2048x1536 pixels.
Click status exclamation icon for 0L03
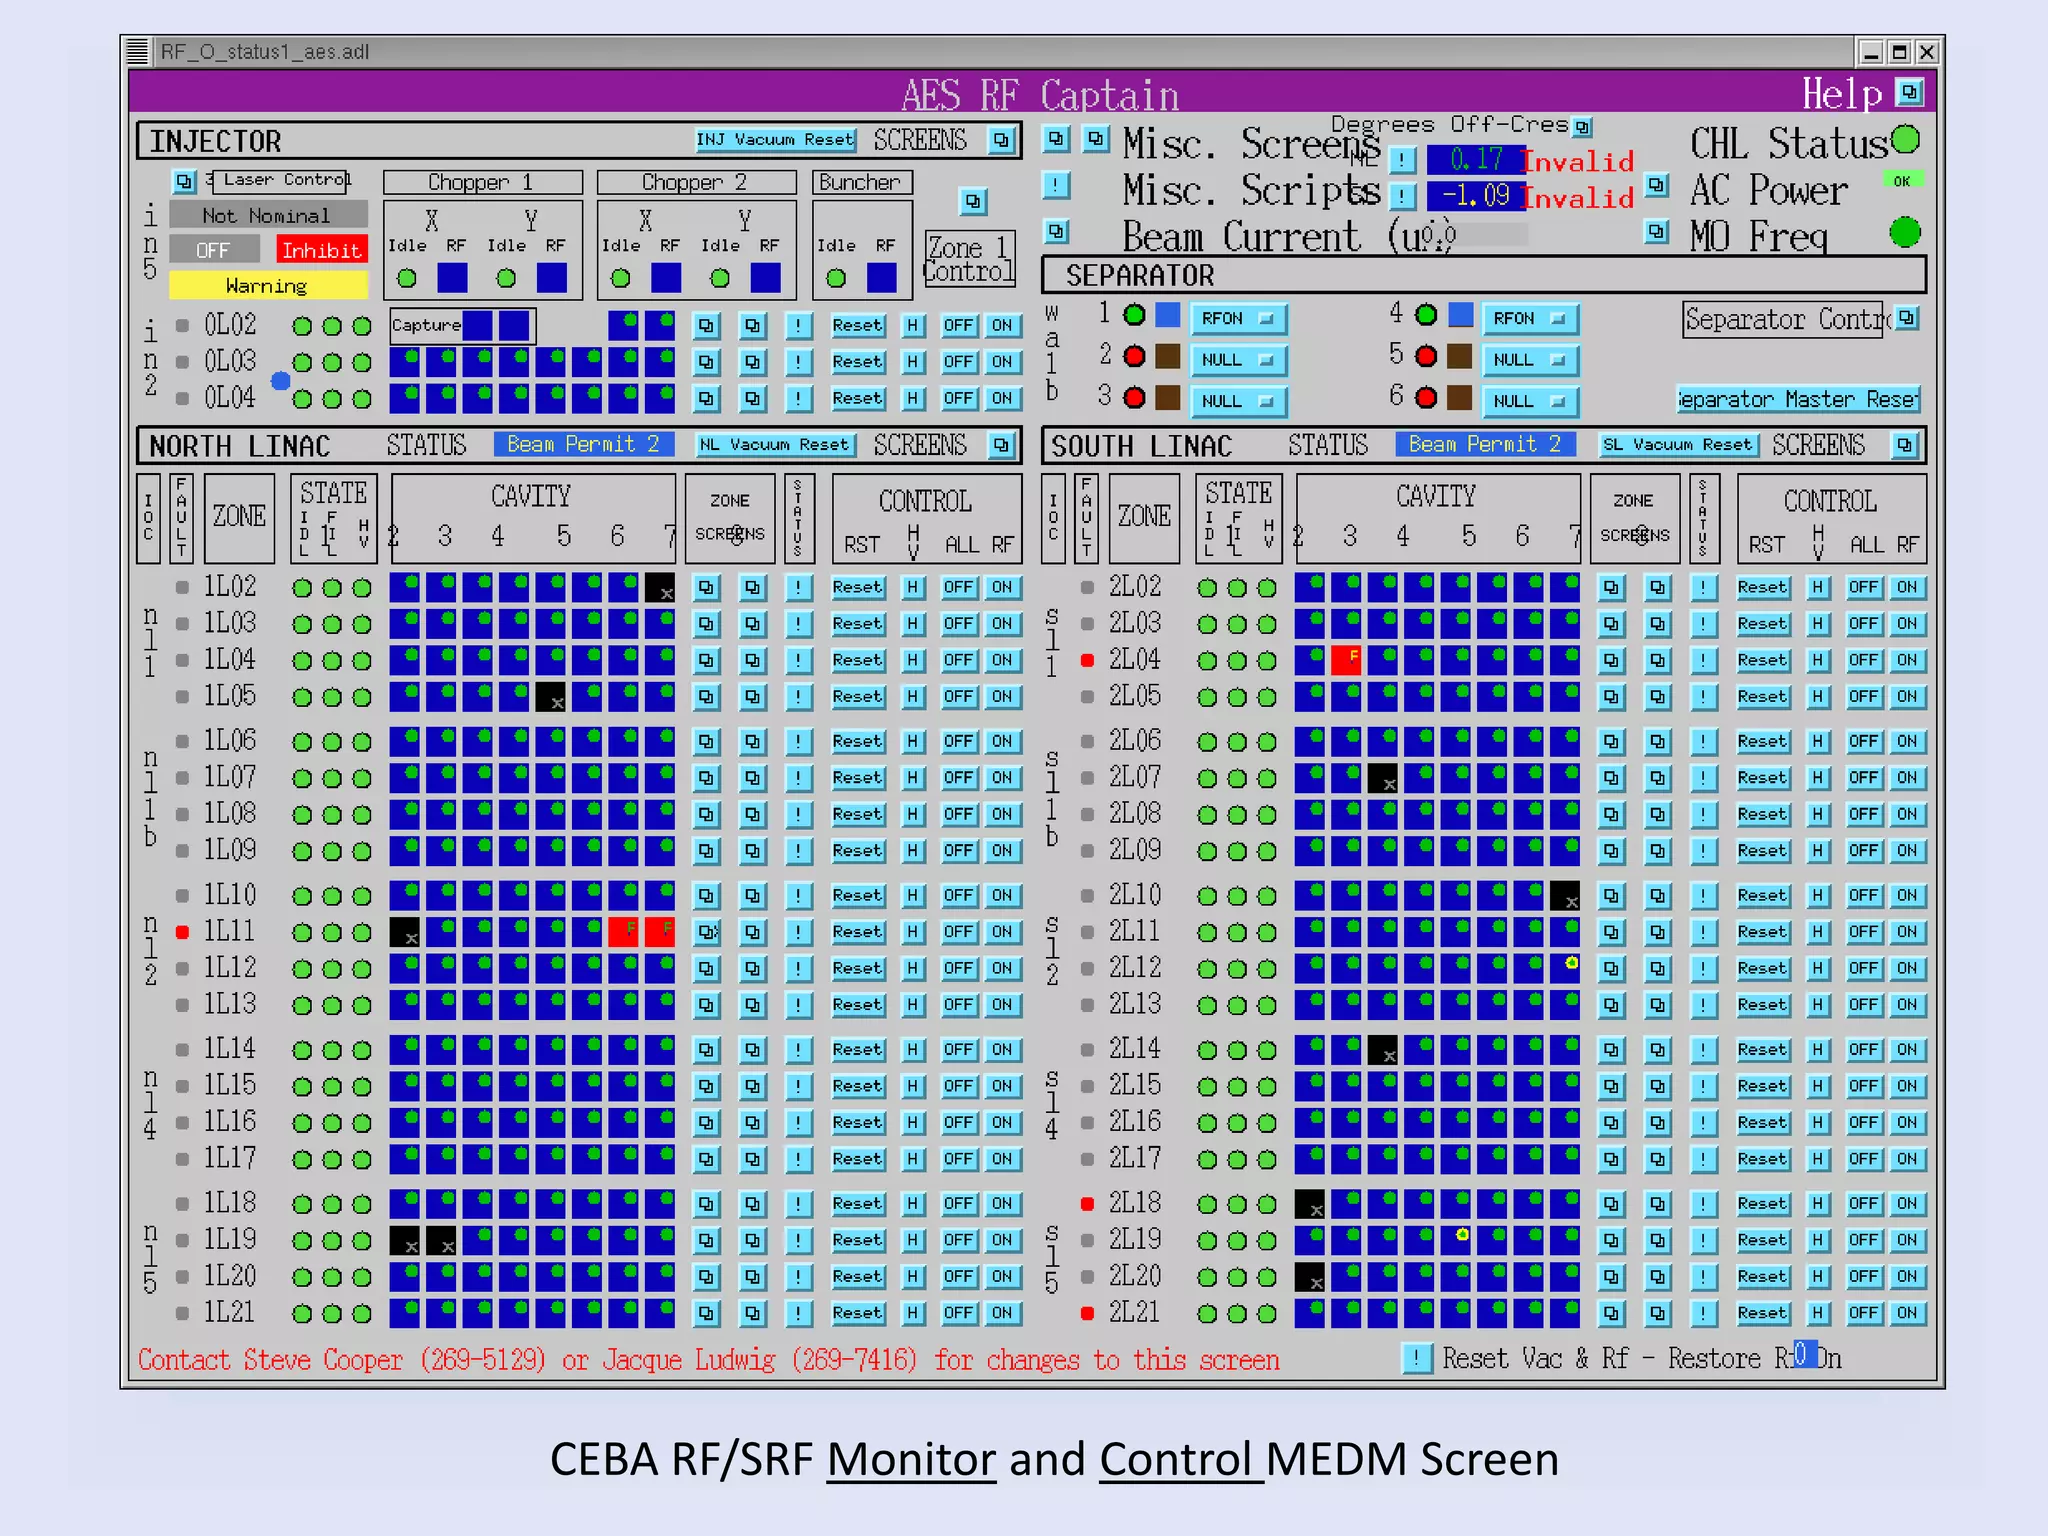pyautogui.click(x=798, y=361)
